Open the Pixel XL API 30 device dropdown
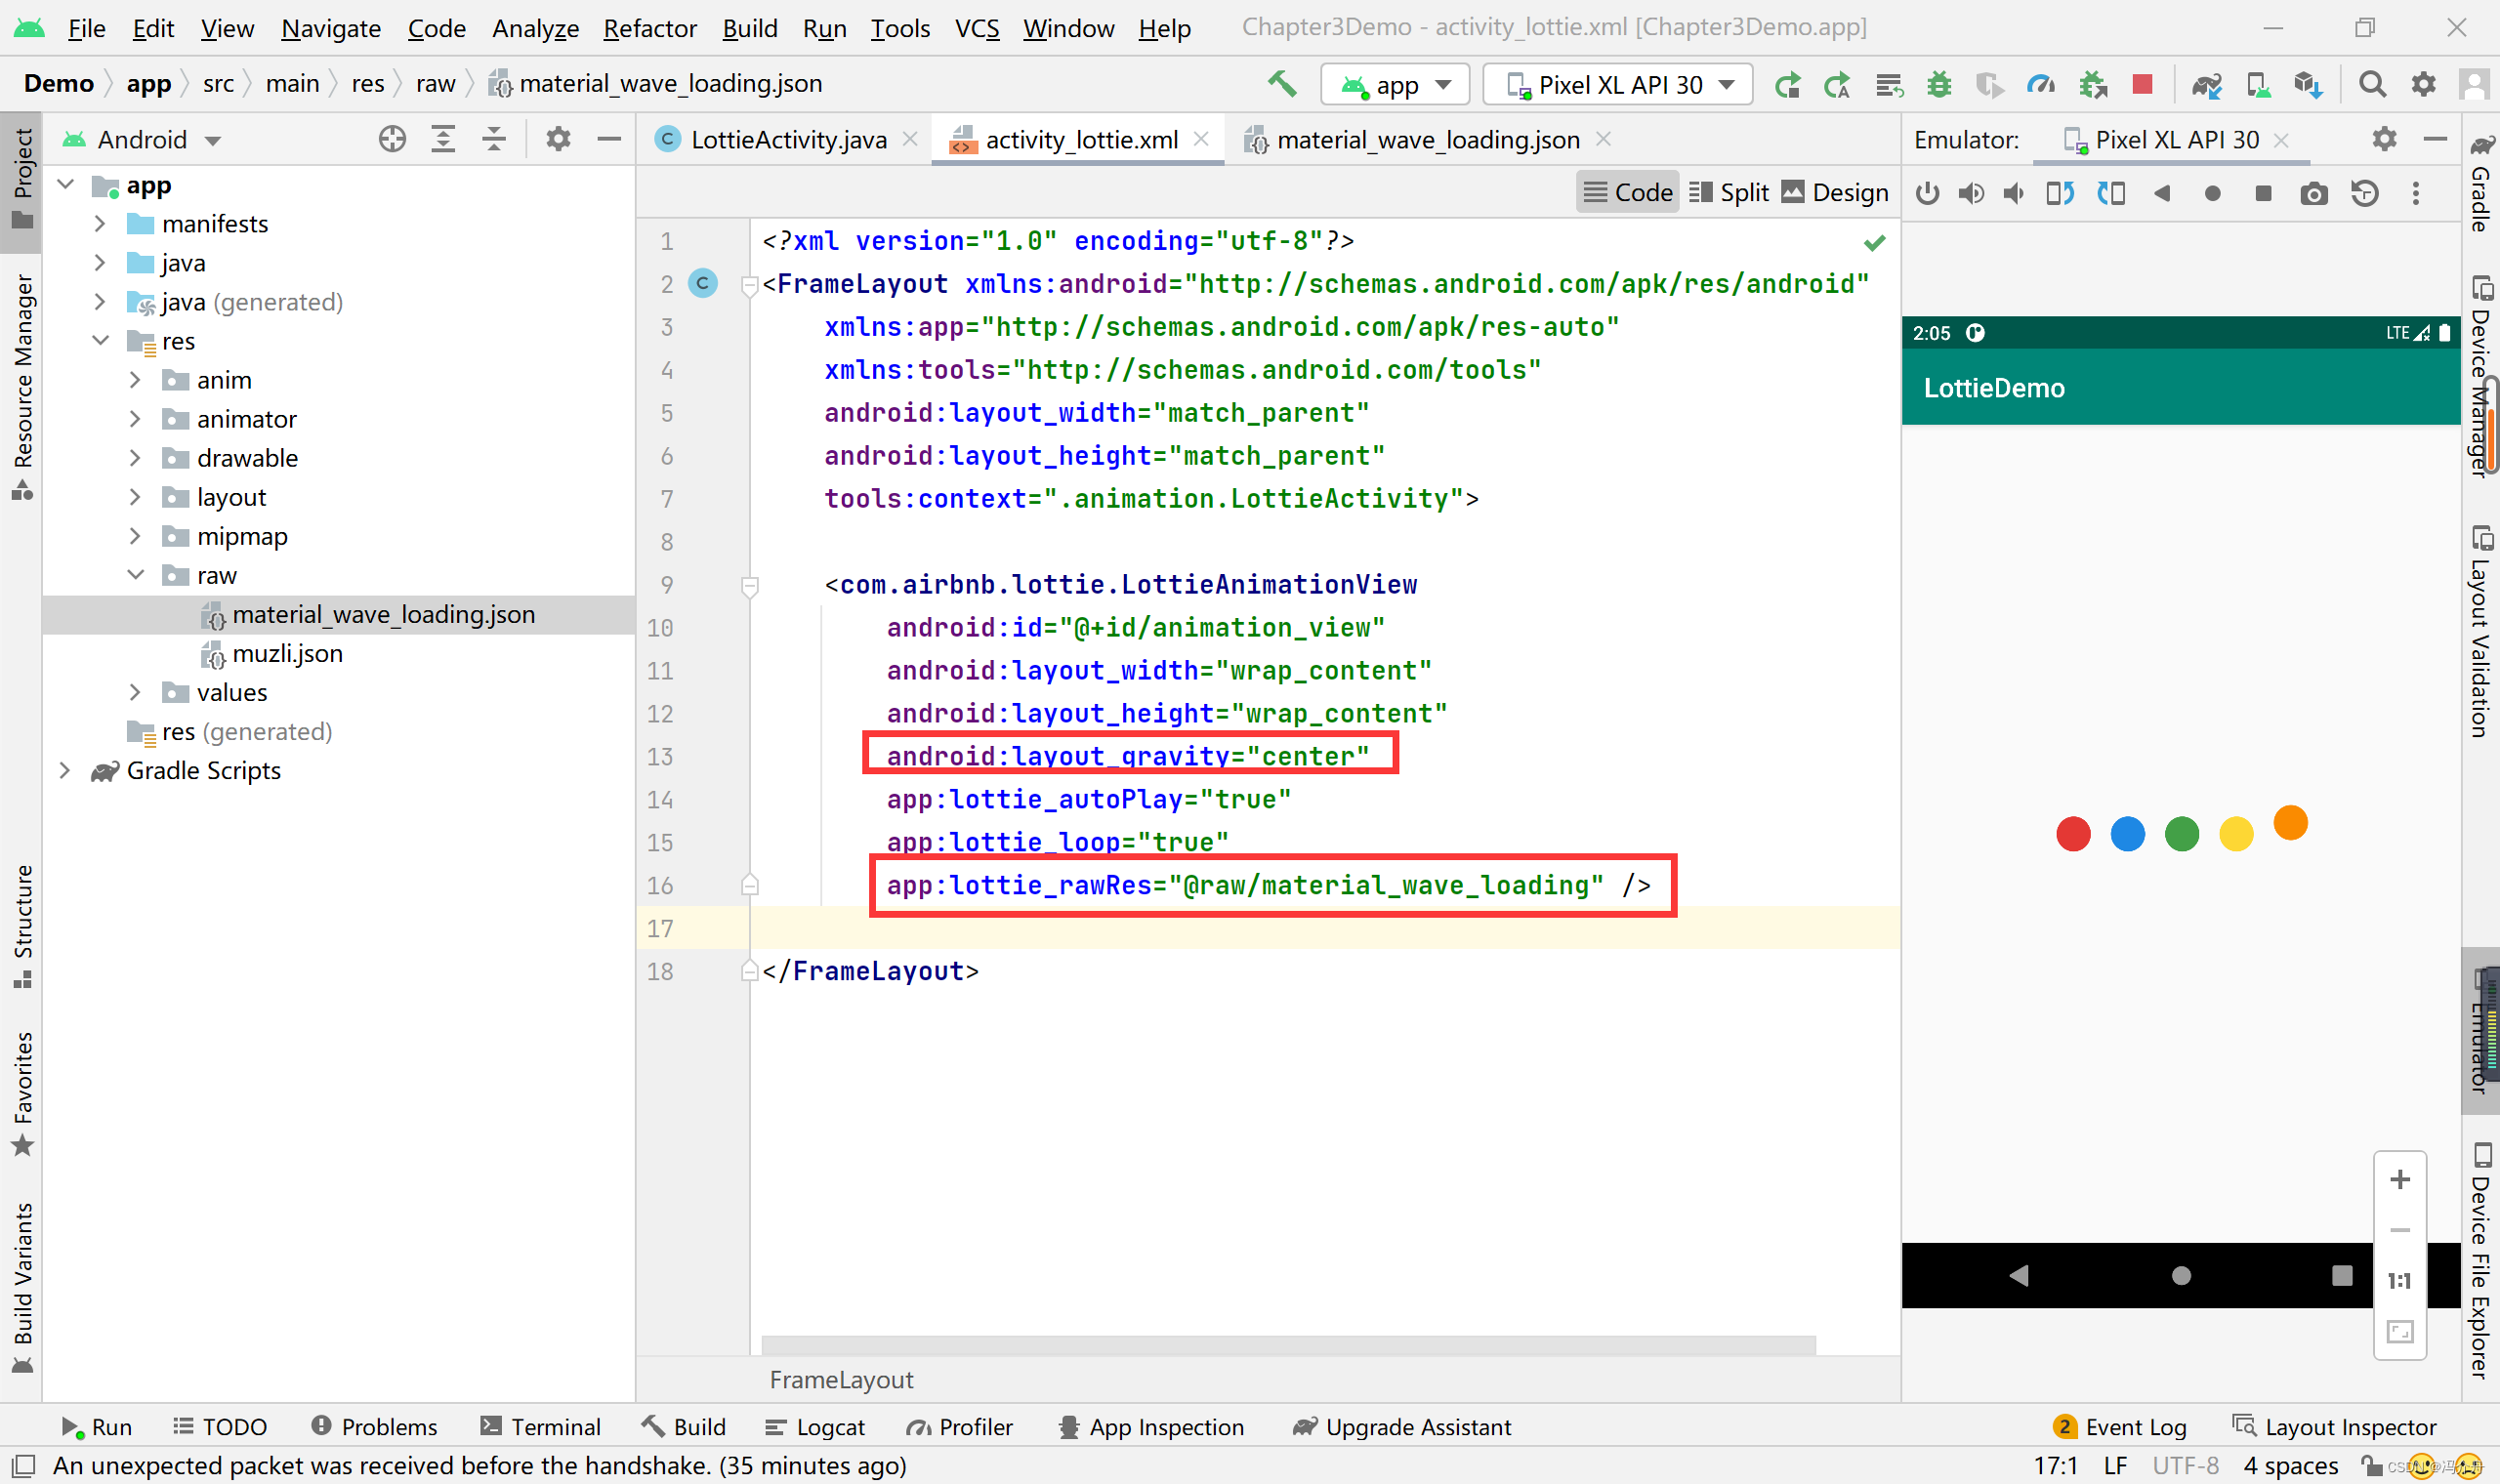Screen dimensions: 2500x1484 pos(1618,85)
